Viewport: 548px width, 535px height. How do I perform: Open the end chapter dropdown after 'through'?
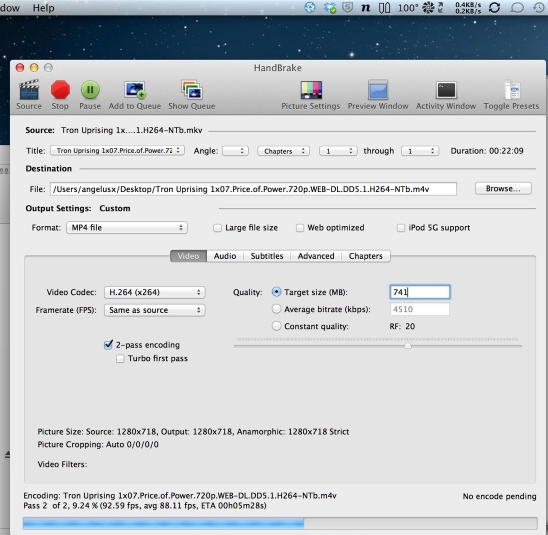click(x=420, y=151)
